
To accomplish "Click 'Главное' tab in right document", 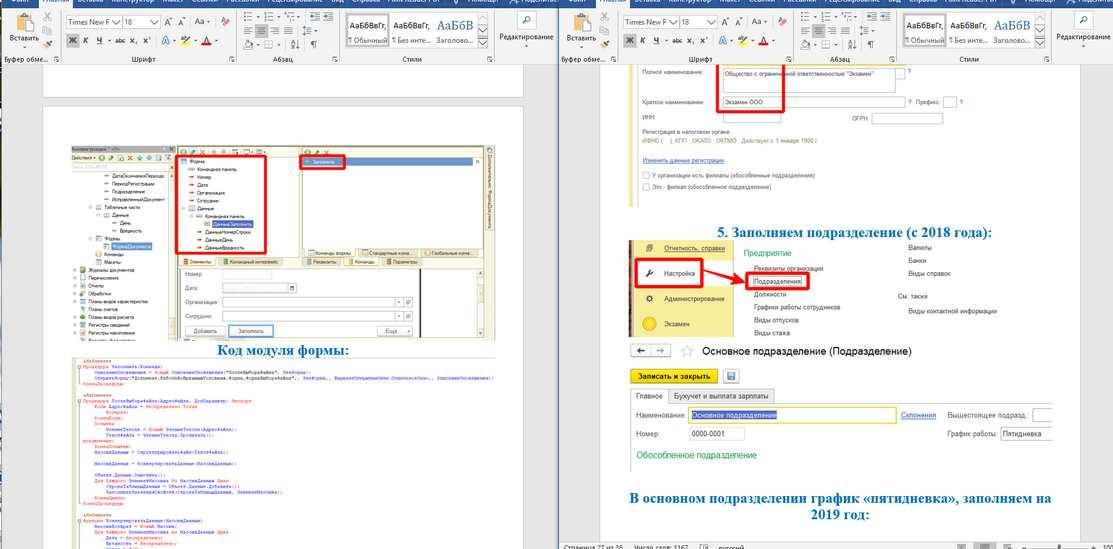I will [649, 397].
